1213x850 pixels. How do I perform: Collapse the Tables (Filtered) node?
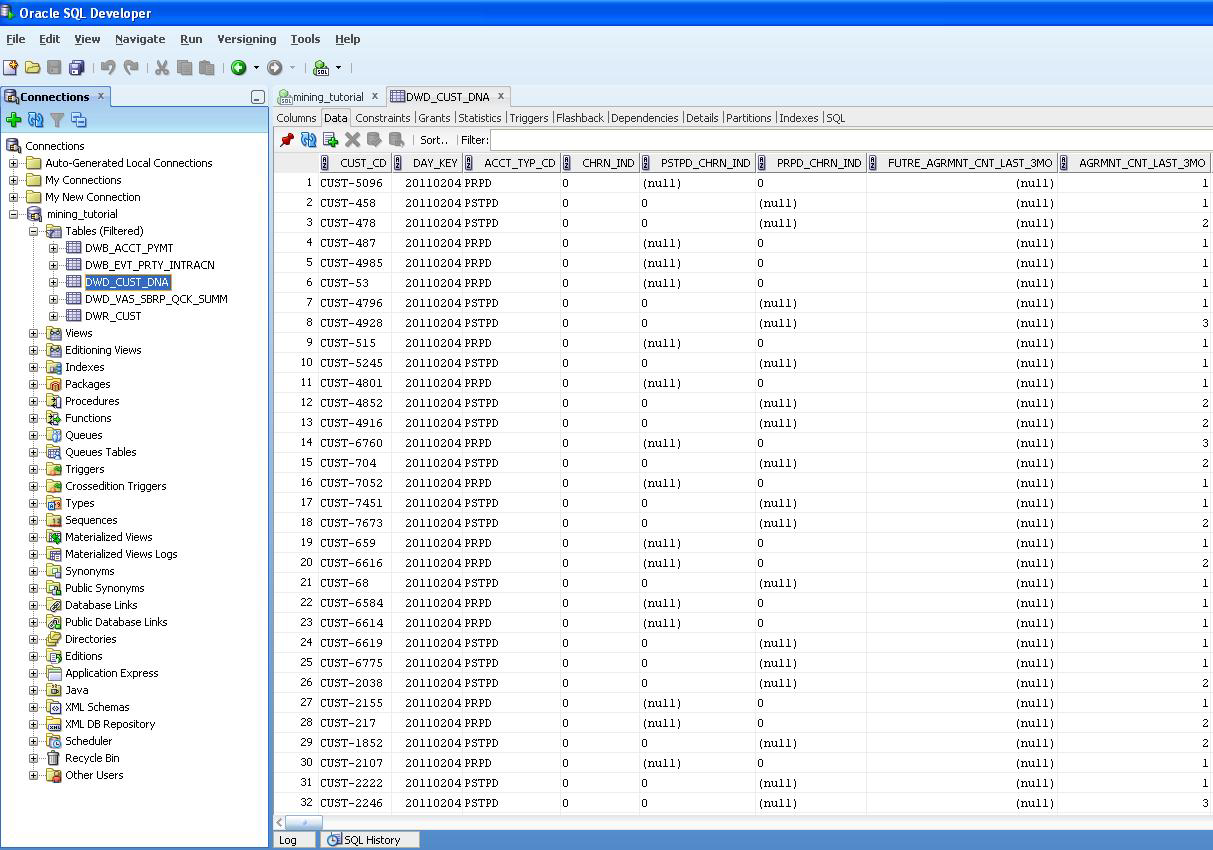[34, 231]
